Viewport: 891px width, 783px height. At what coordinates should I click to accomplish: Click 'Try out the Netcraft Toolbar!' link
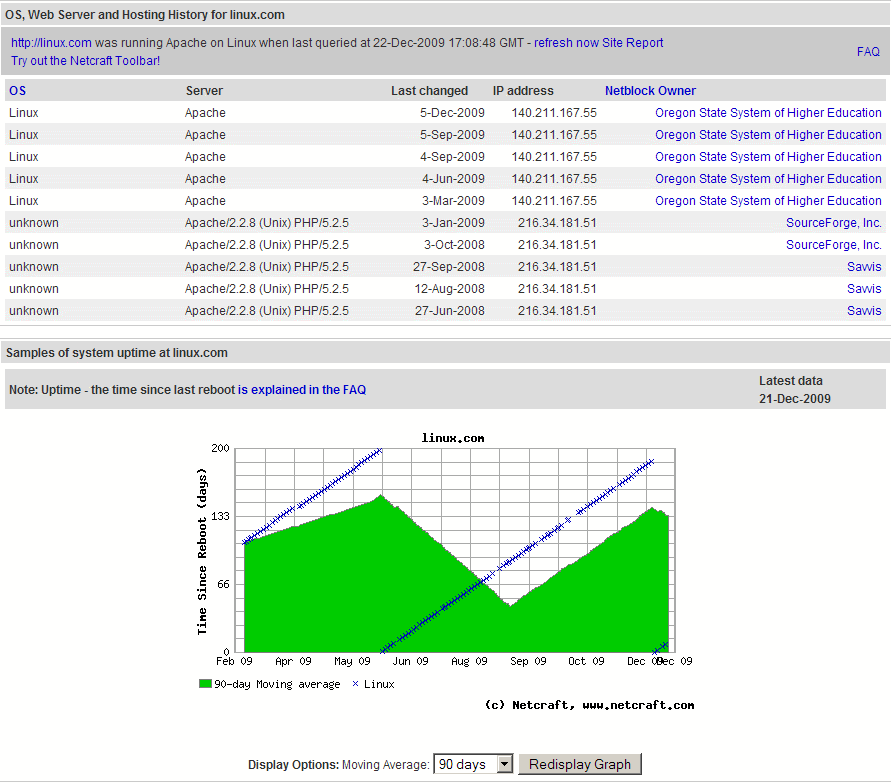pos(85,61)
